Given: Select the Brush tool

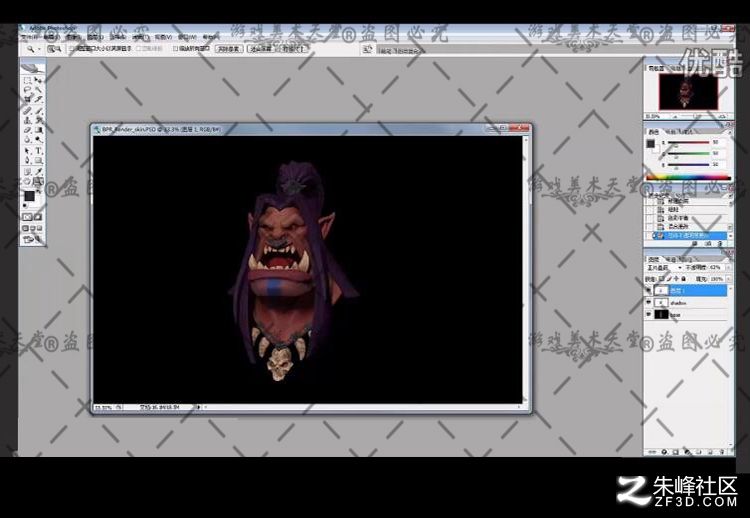Looking at the screenshot, I should coord(39,110).
